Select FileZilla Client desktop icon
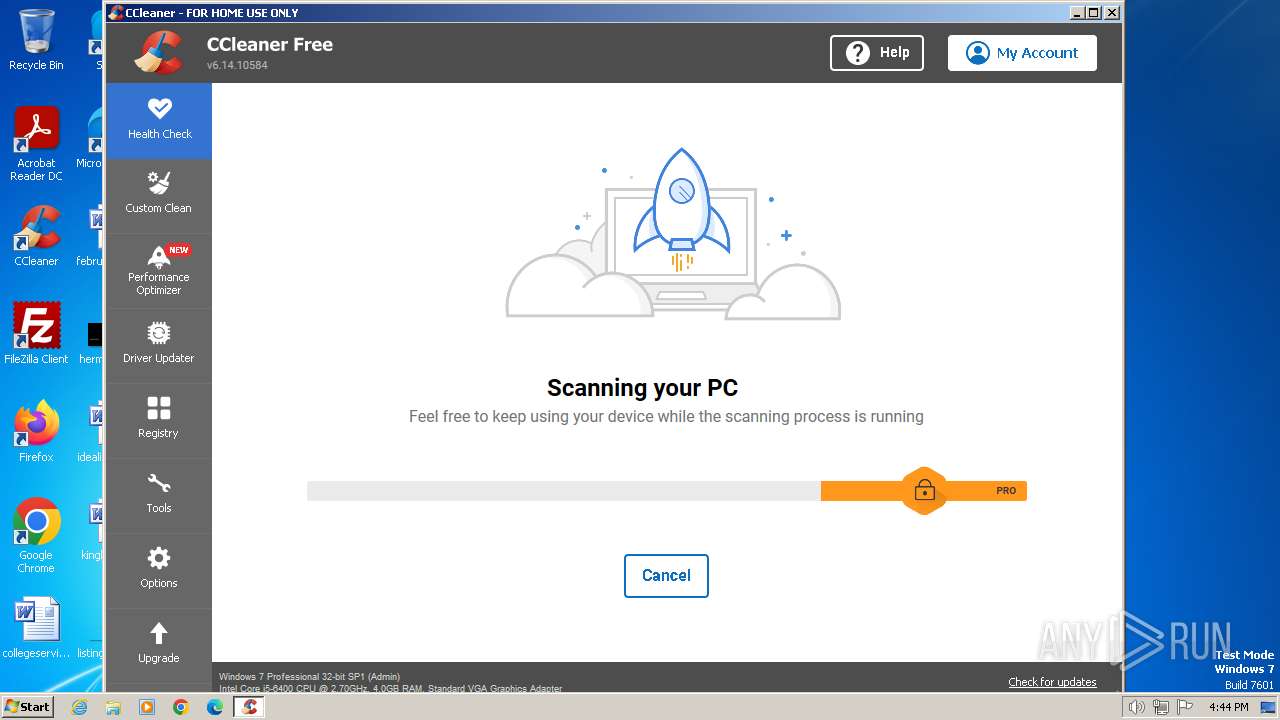 click(x=36, y=333)
